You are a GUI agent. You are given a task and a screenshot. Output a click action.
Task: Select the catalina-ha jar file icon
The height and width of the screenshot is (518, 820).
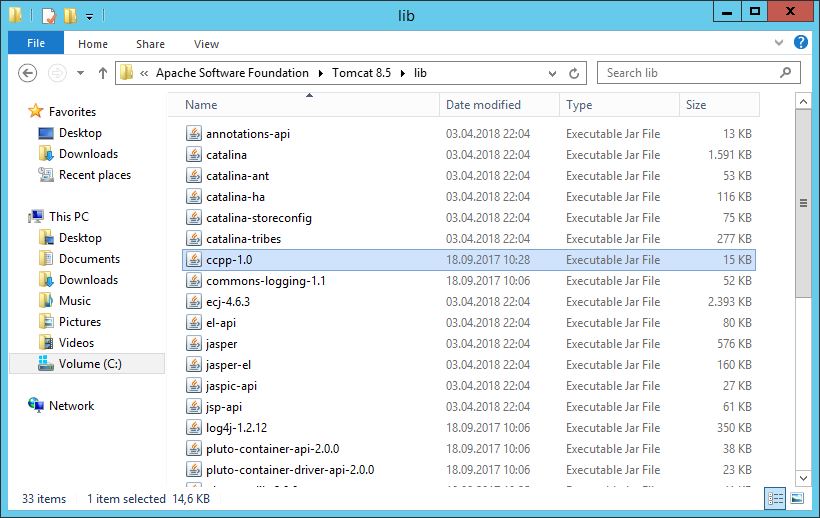(x=193, y=197)
